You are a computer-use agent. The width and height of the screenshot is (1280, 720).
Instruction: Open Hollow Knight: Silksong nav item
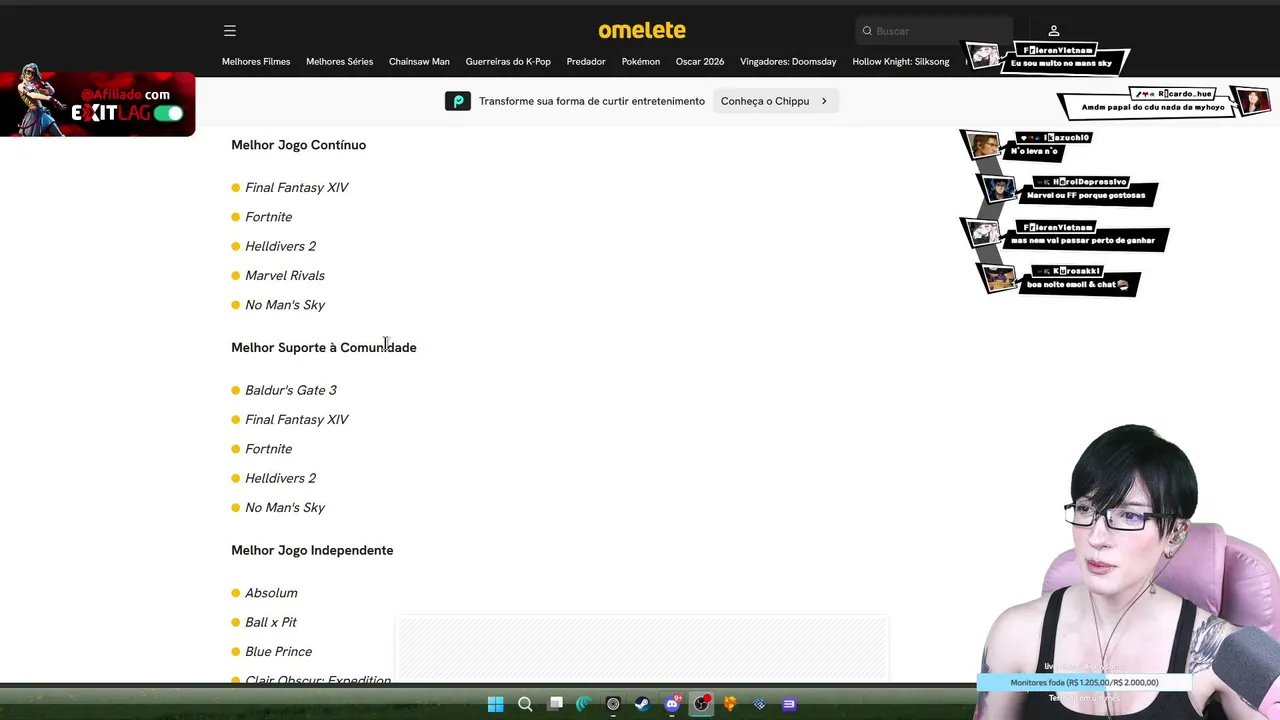pyautogui.click(x=901, y=62)
